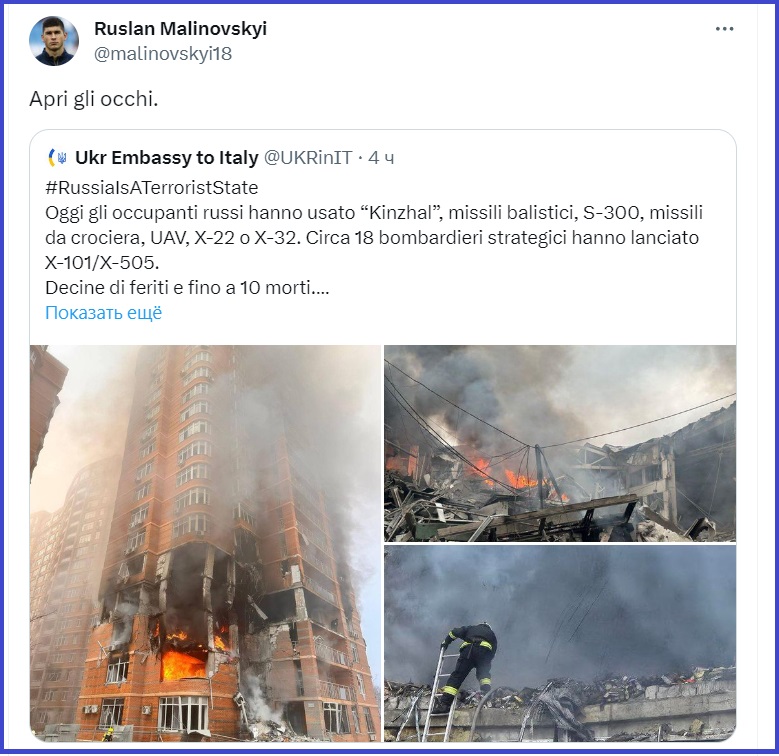Image resolution: width=779 pixels, height=756 pixels.
Task: Click the line starting 'da crociera, UAV'
Action: (x=372, y=238)
